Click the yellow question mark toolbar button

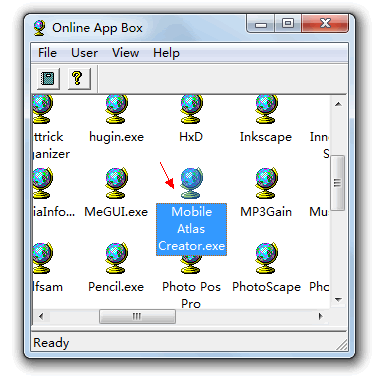[79, 79]
